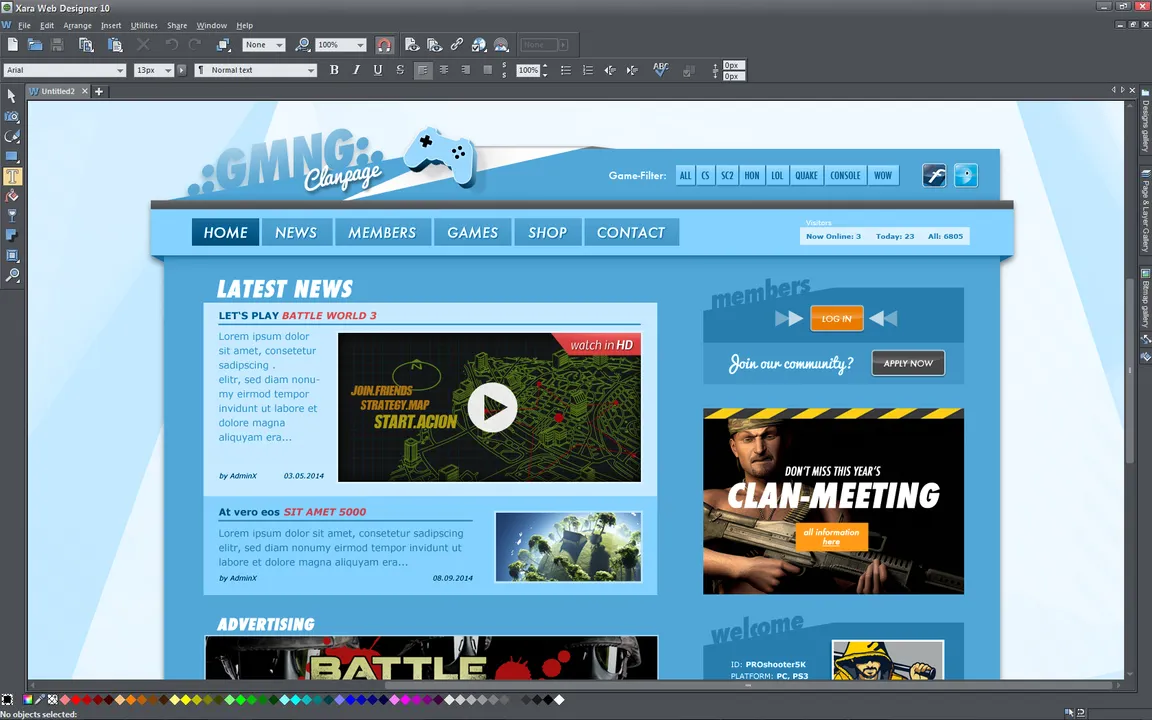Toggle underline formatting

[378, 70]
